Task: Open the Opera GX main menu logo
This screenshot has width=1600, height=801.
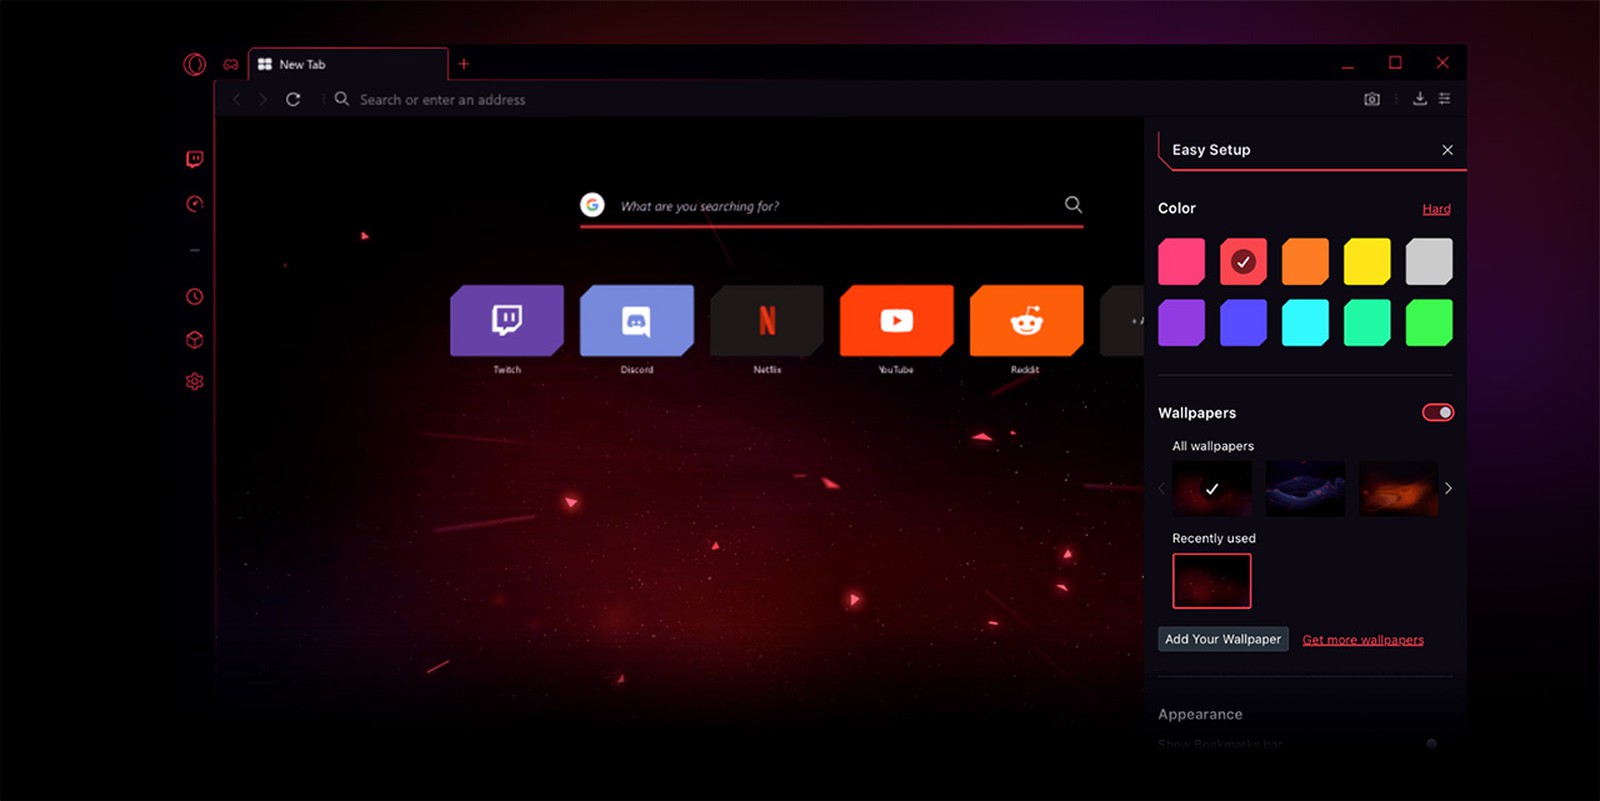Action: (194, 64)
